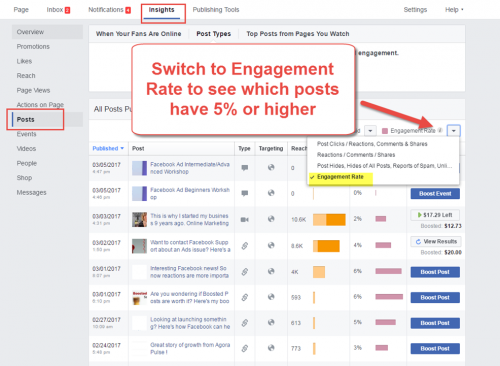Switch to Post Types tab

click(x=214, y=34)
